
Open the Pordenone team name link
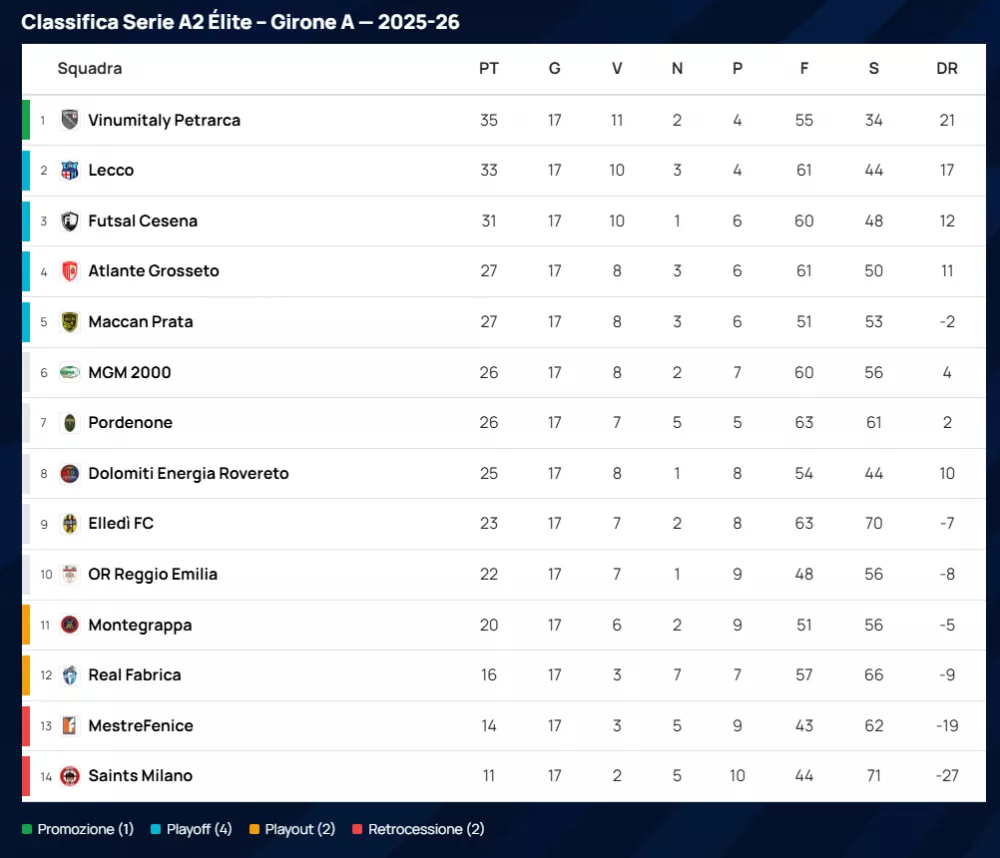[x=130, y=423]
